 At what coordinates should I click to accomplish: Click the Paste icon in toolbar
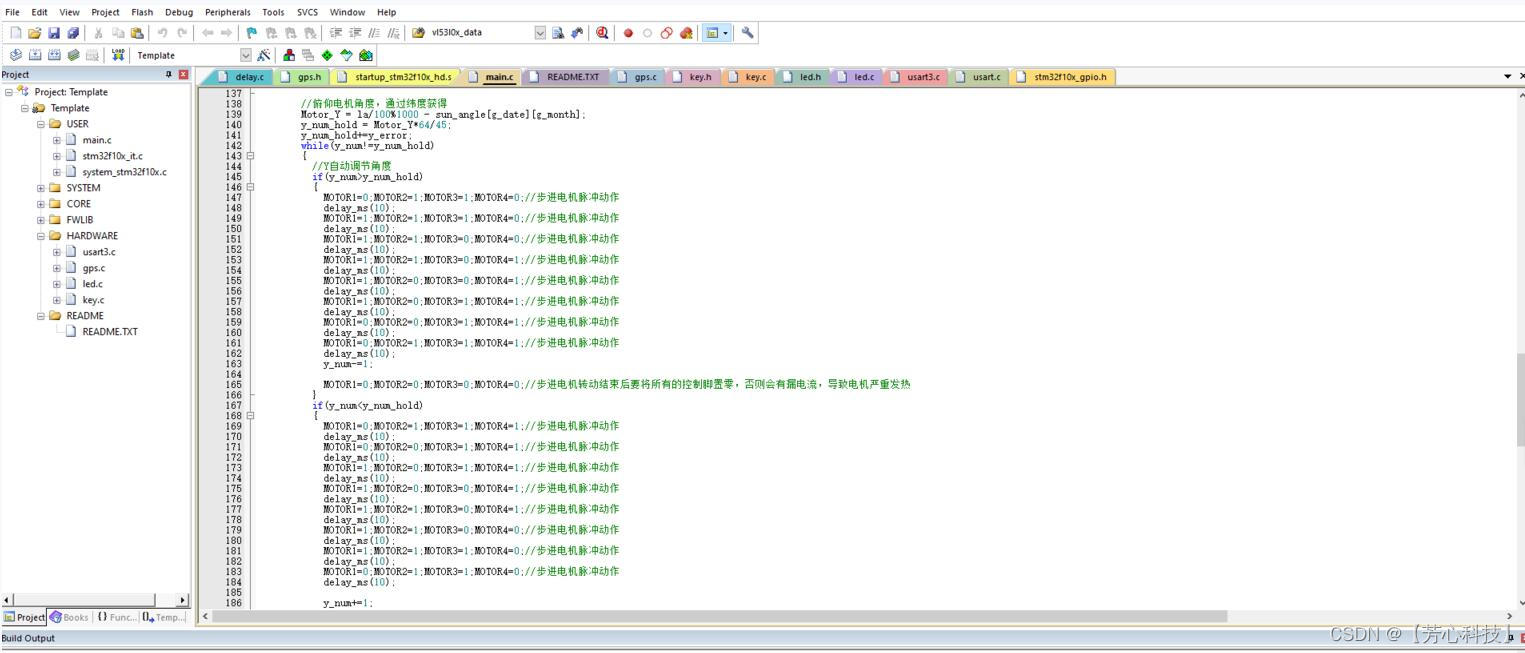(137, 33)
